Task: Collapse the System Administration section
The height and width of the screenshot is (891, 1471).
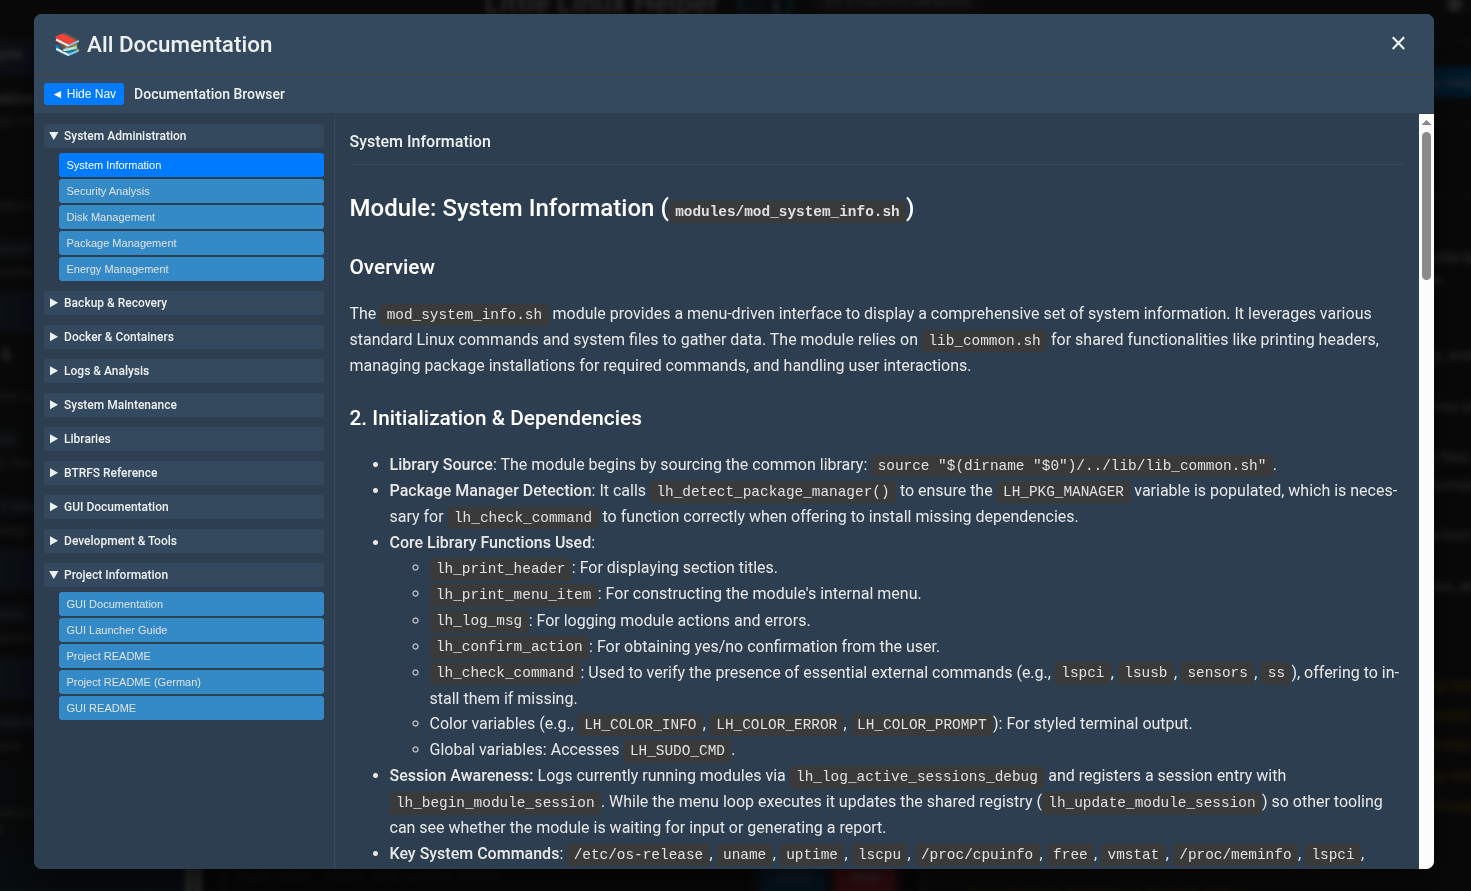Action: (x=184, y=136)
